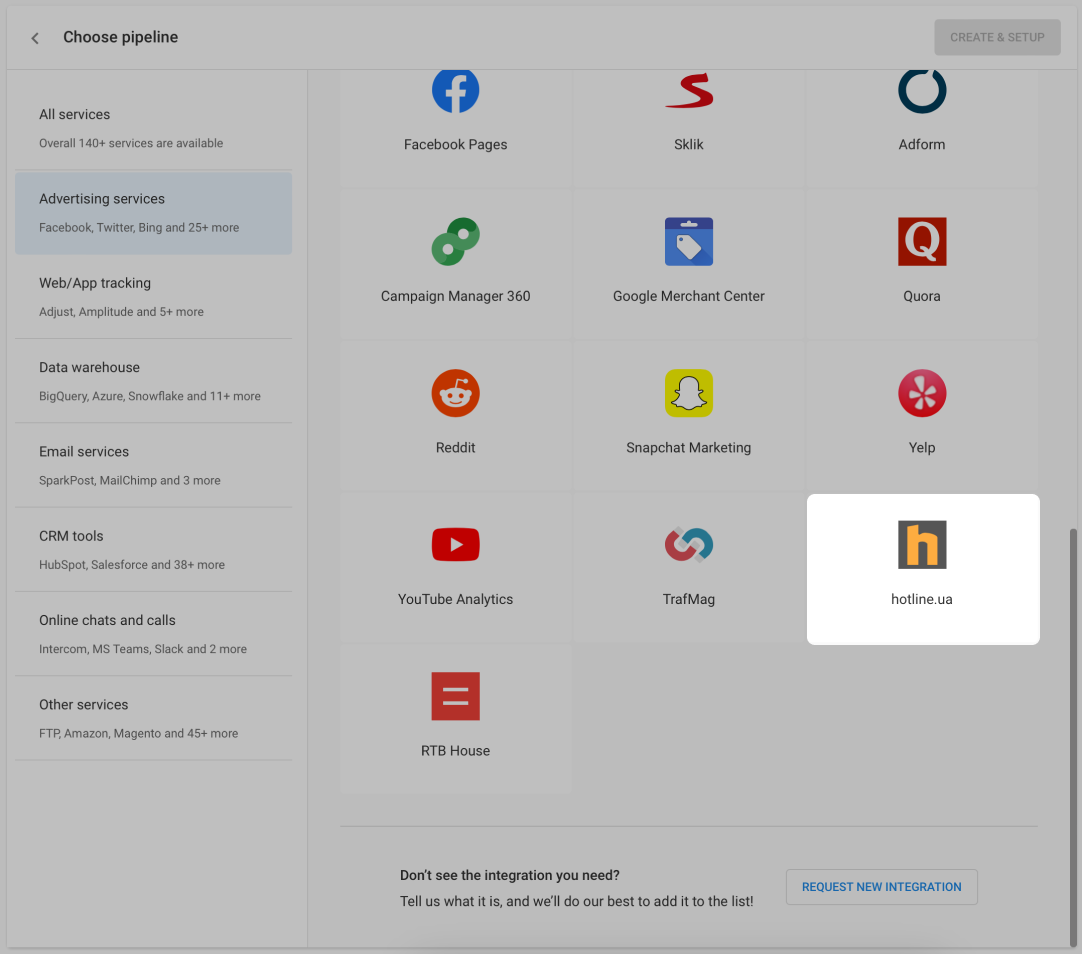
Task: Choose the Google Merchant Center tag icon
Action: coord(689,241)
